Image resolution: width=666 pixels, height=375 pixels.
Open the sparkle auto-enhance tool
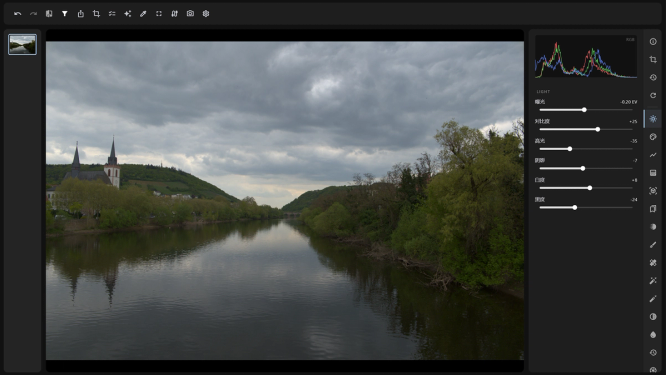click(x=127, y=14)
